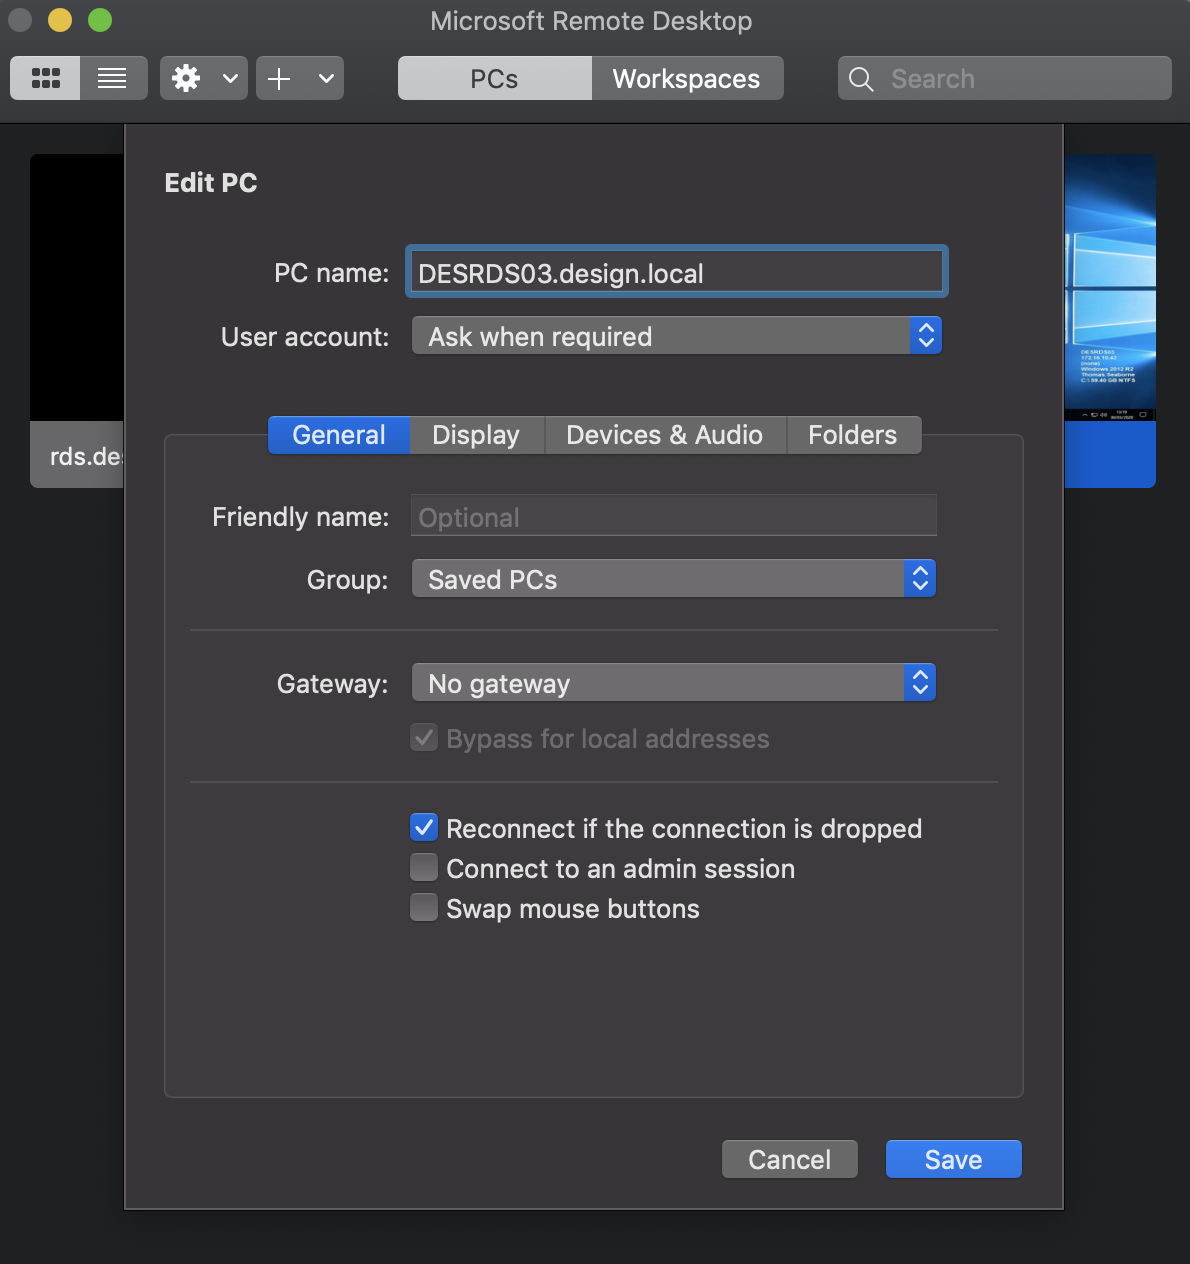The height and width of the screenshot is (1264, 1190).
Task: Select the PCs tab
Action: click(x=494, y=79)
